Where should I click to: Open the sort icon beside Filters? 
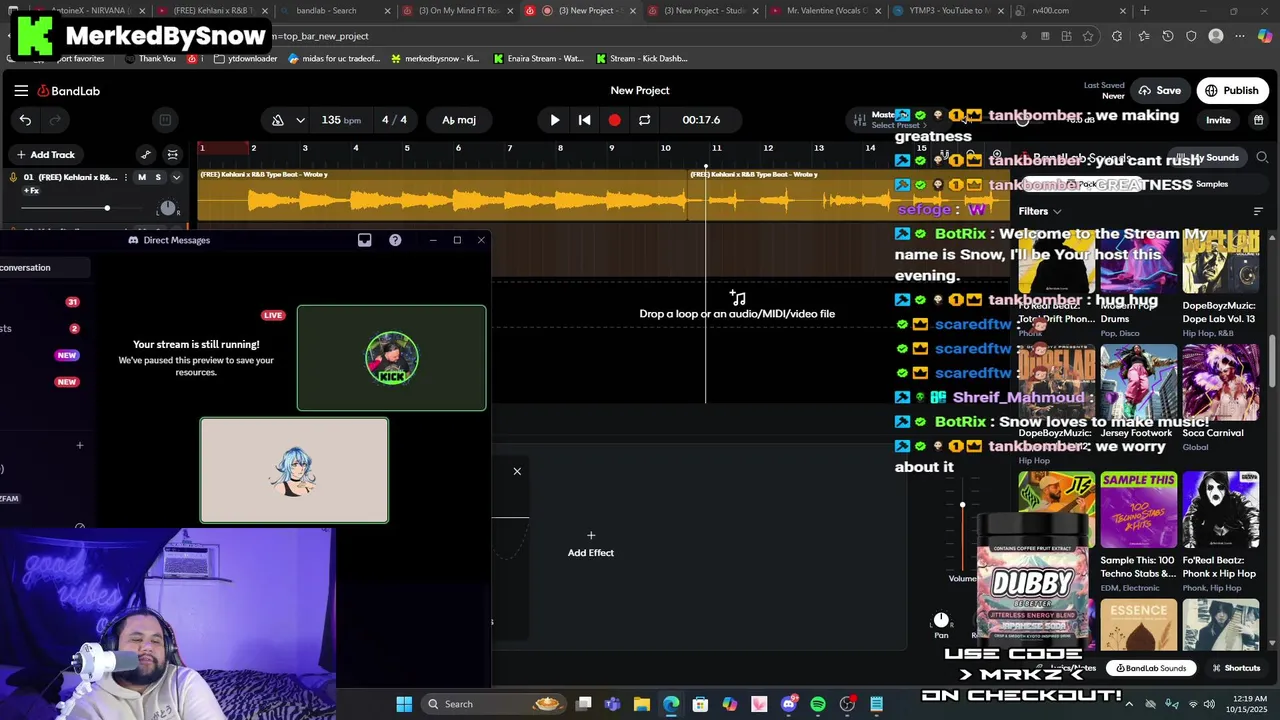pos(1258,212)
